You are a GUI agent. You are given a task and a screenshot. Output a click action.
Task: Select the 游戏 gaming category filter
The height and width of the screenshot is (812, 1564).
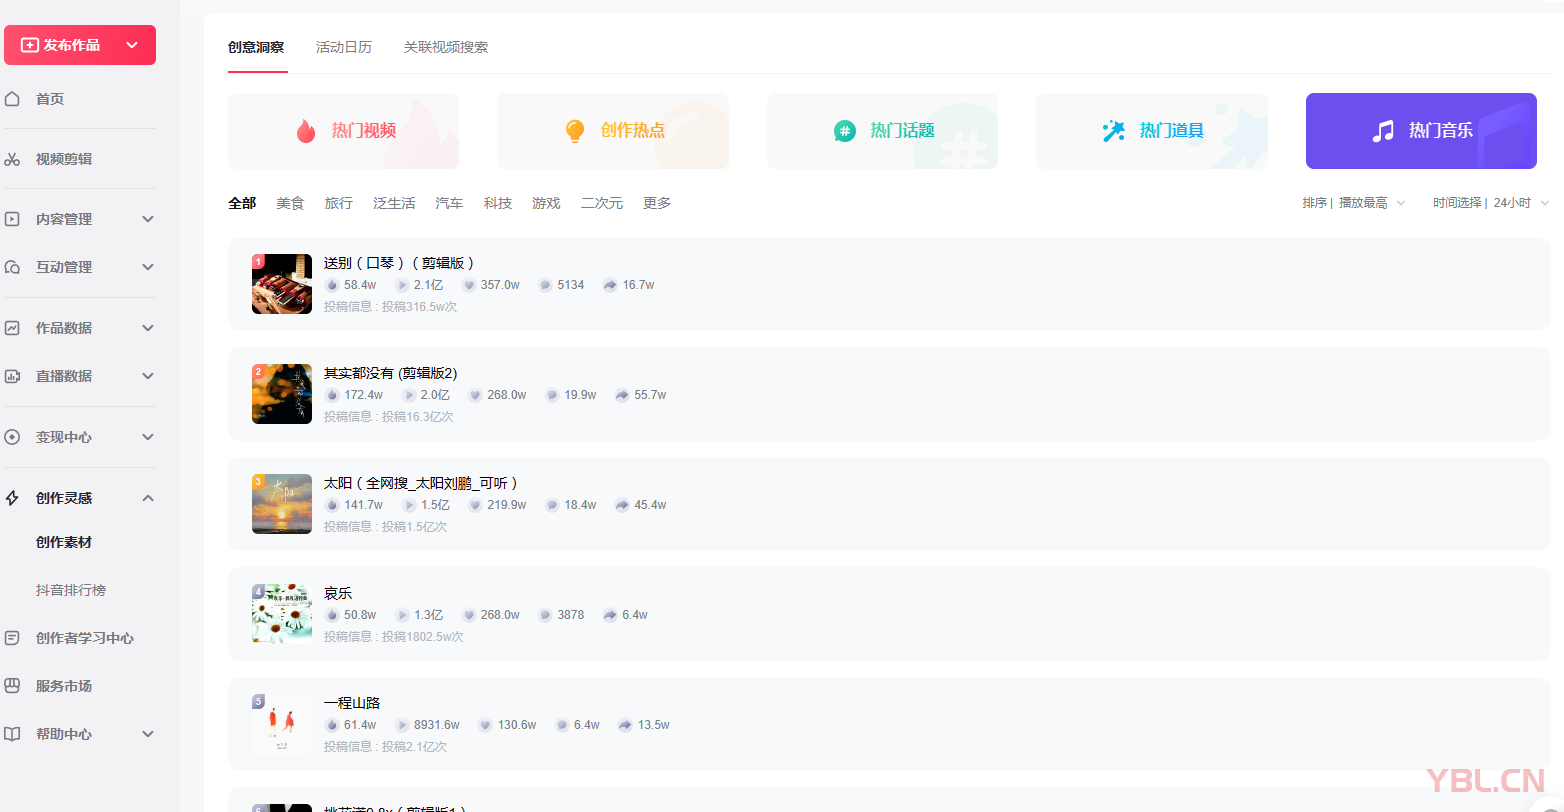click(x=546, y=202)
